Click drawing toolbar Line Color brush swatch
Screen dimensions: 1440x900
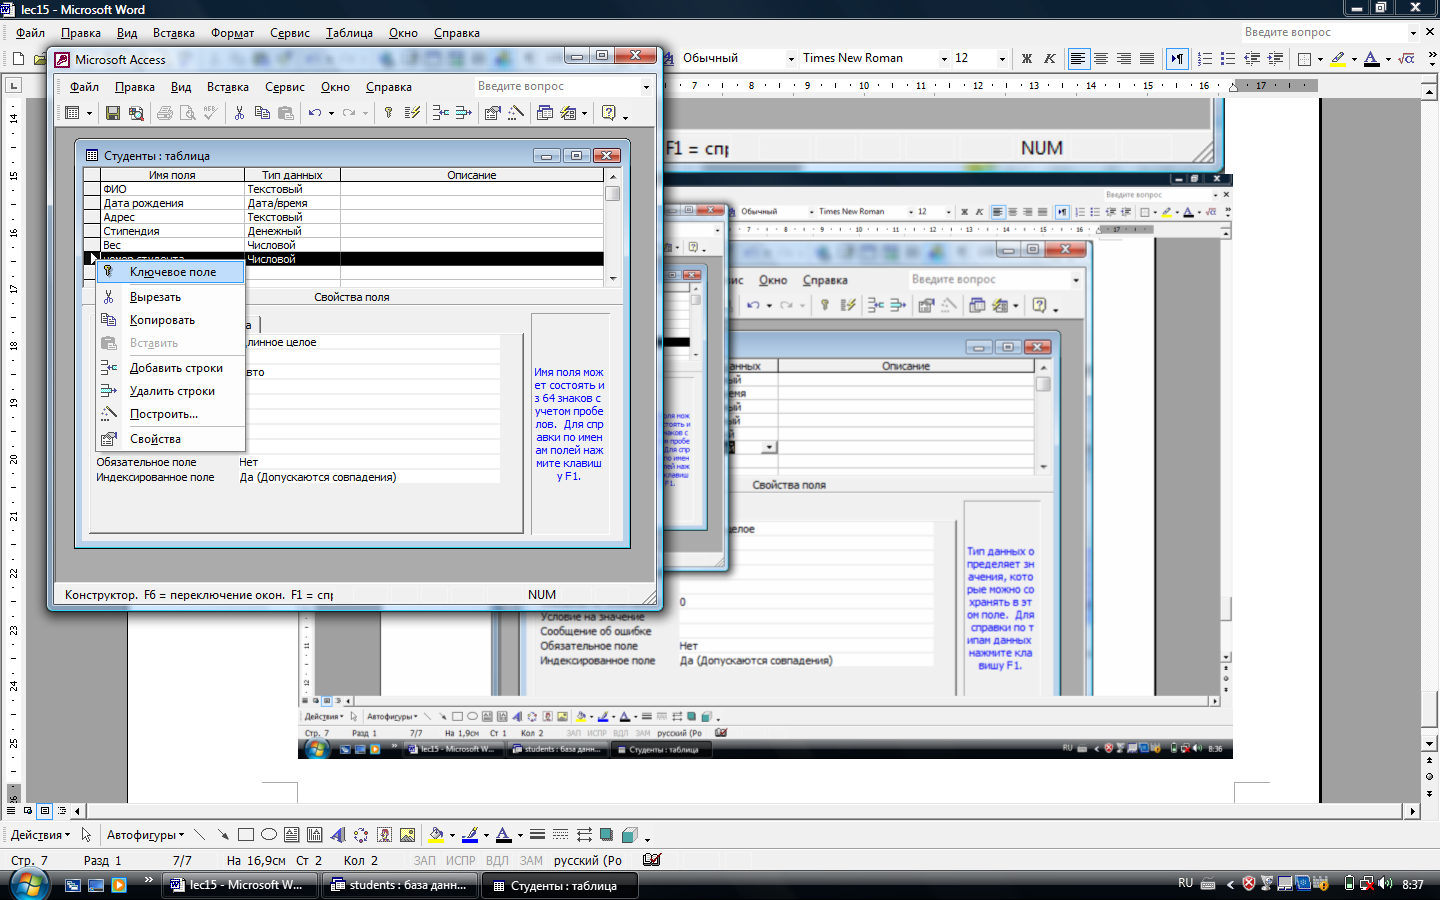pos(470,835)
